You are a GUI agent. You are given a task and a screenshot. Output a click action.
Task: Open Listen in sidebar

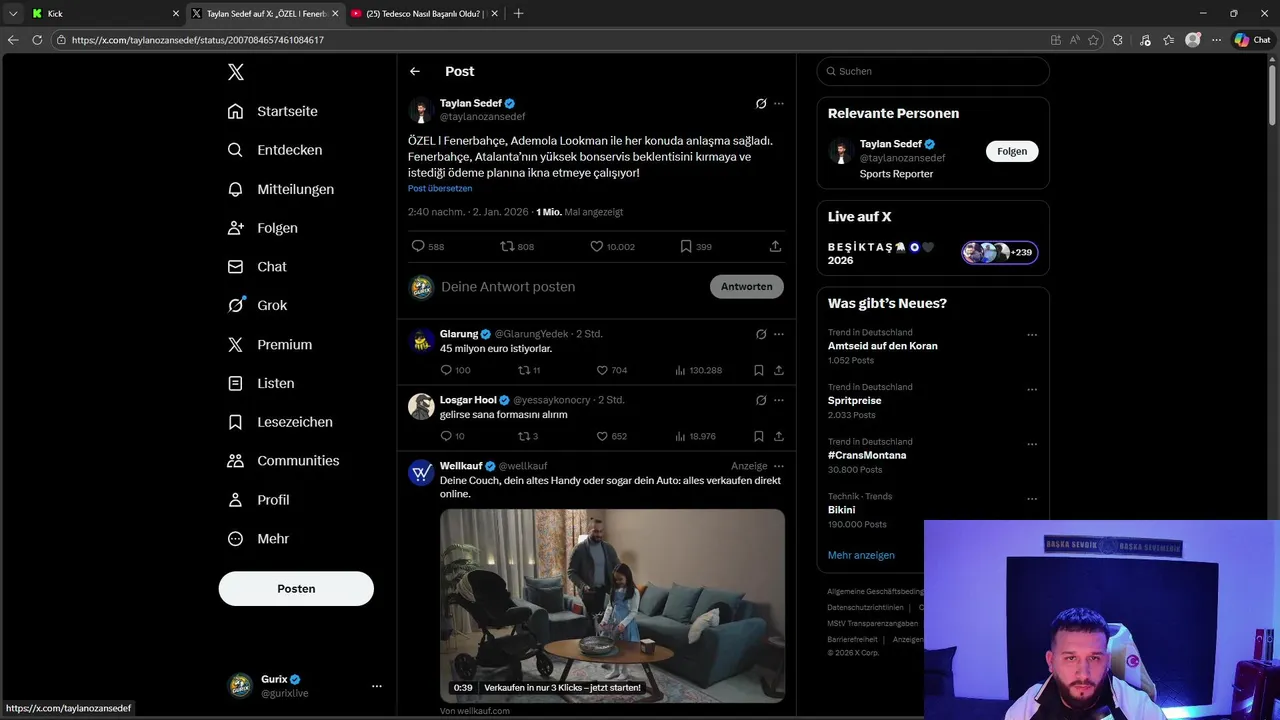point(261,384)
